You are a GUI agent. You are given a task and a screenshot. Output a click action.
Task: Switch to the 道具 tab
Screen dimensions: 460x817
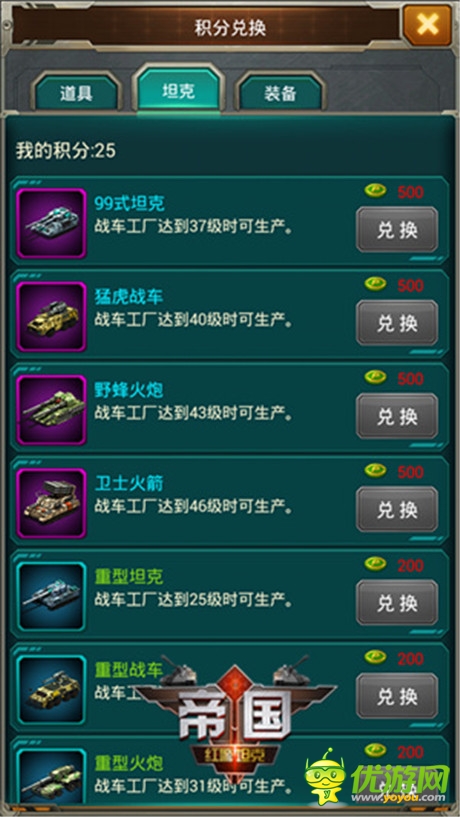(x=77, y=93)
